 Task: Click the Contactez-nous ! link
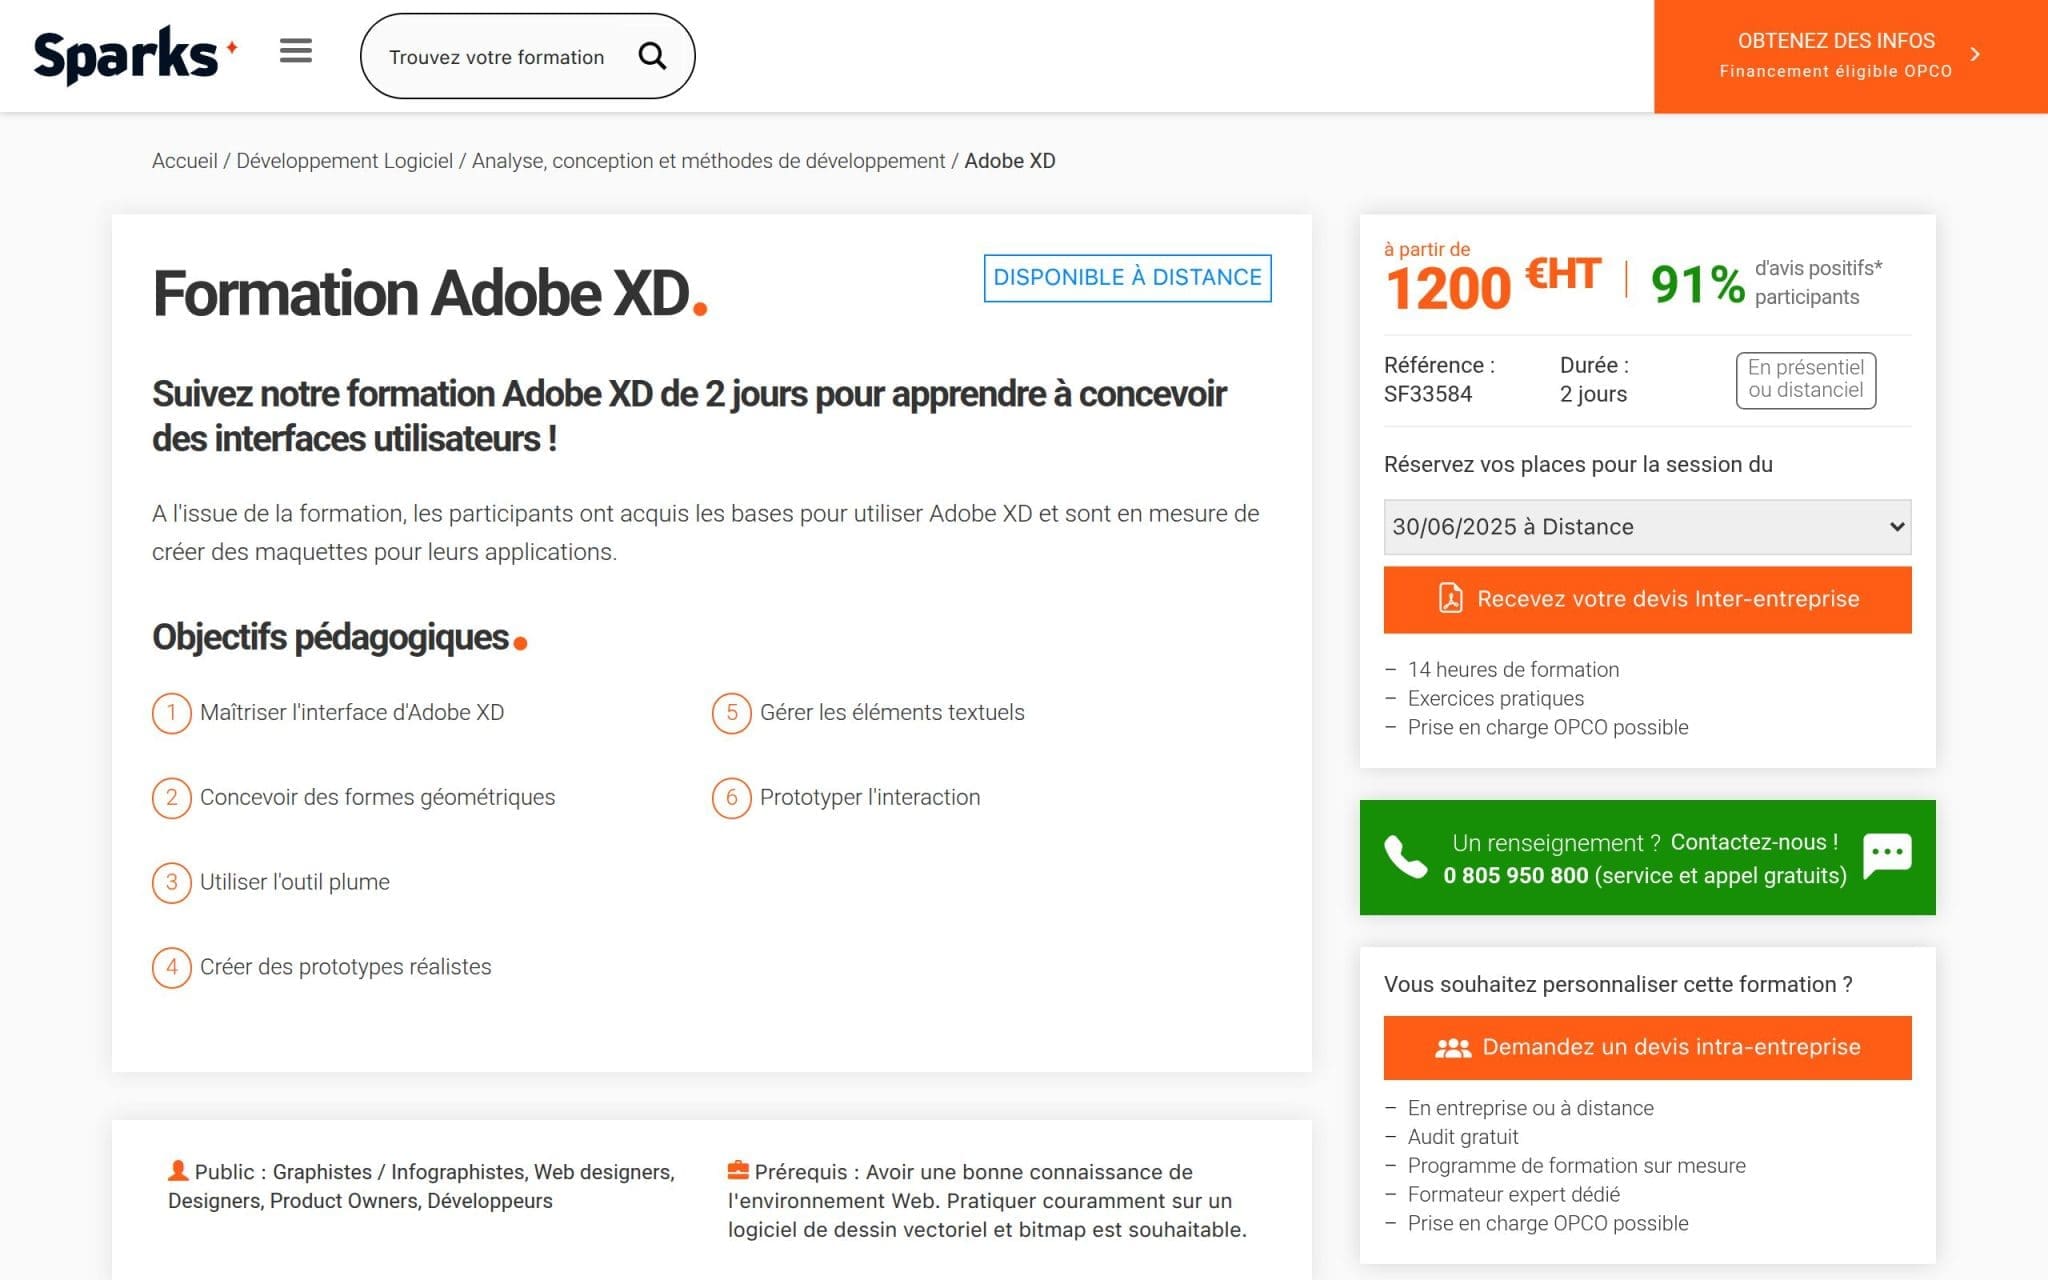tap(1754, 842)
